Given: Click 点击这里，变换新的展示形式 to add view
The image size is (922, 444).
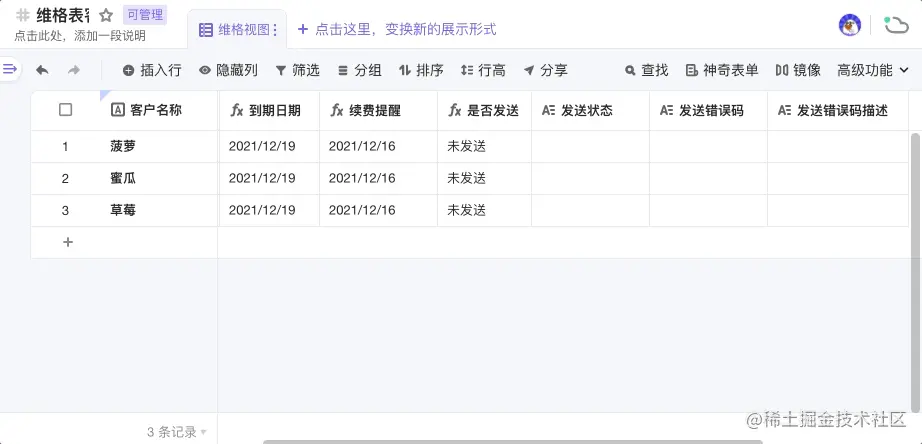Looking at the screenshot, I should tap(397, 29).
